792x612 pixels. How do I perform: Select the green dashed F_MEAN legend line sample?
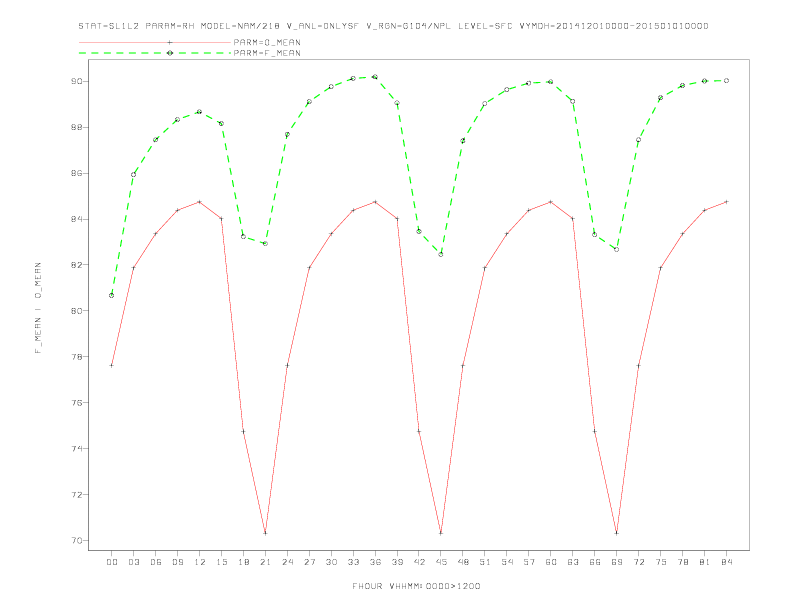tap(155, 53)
